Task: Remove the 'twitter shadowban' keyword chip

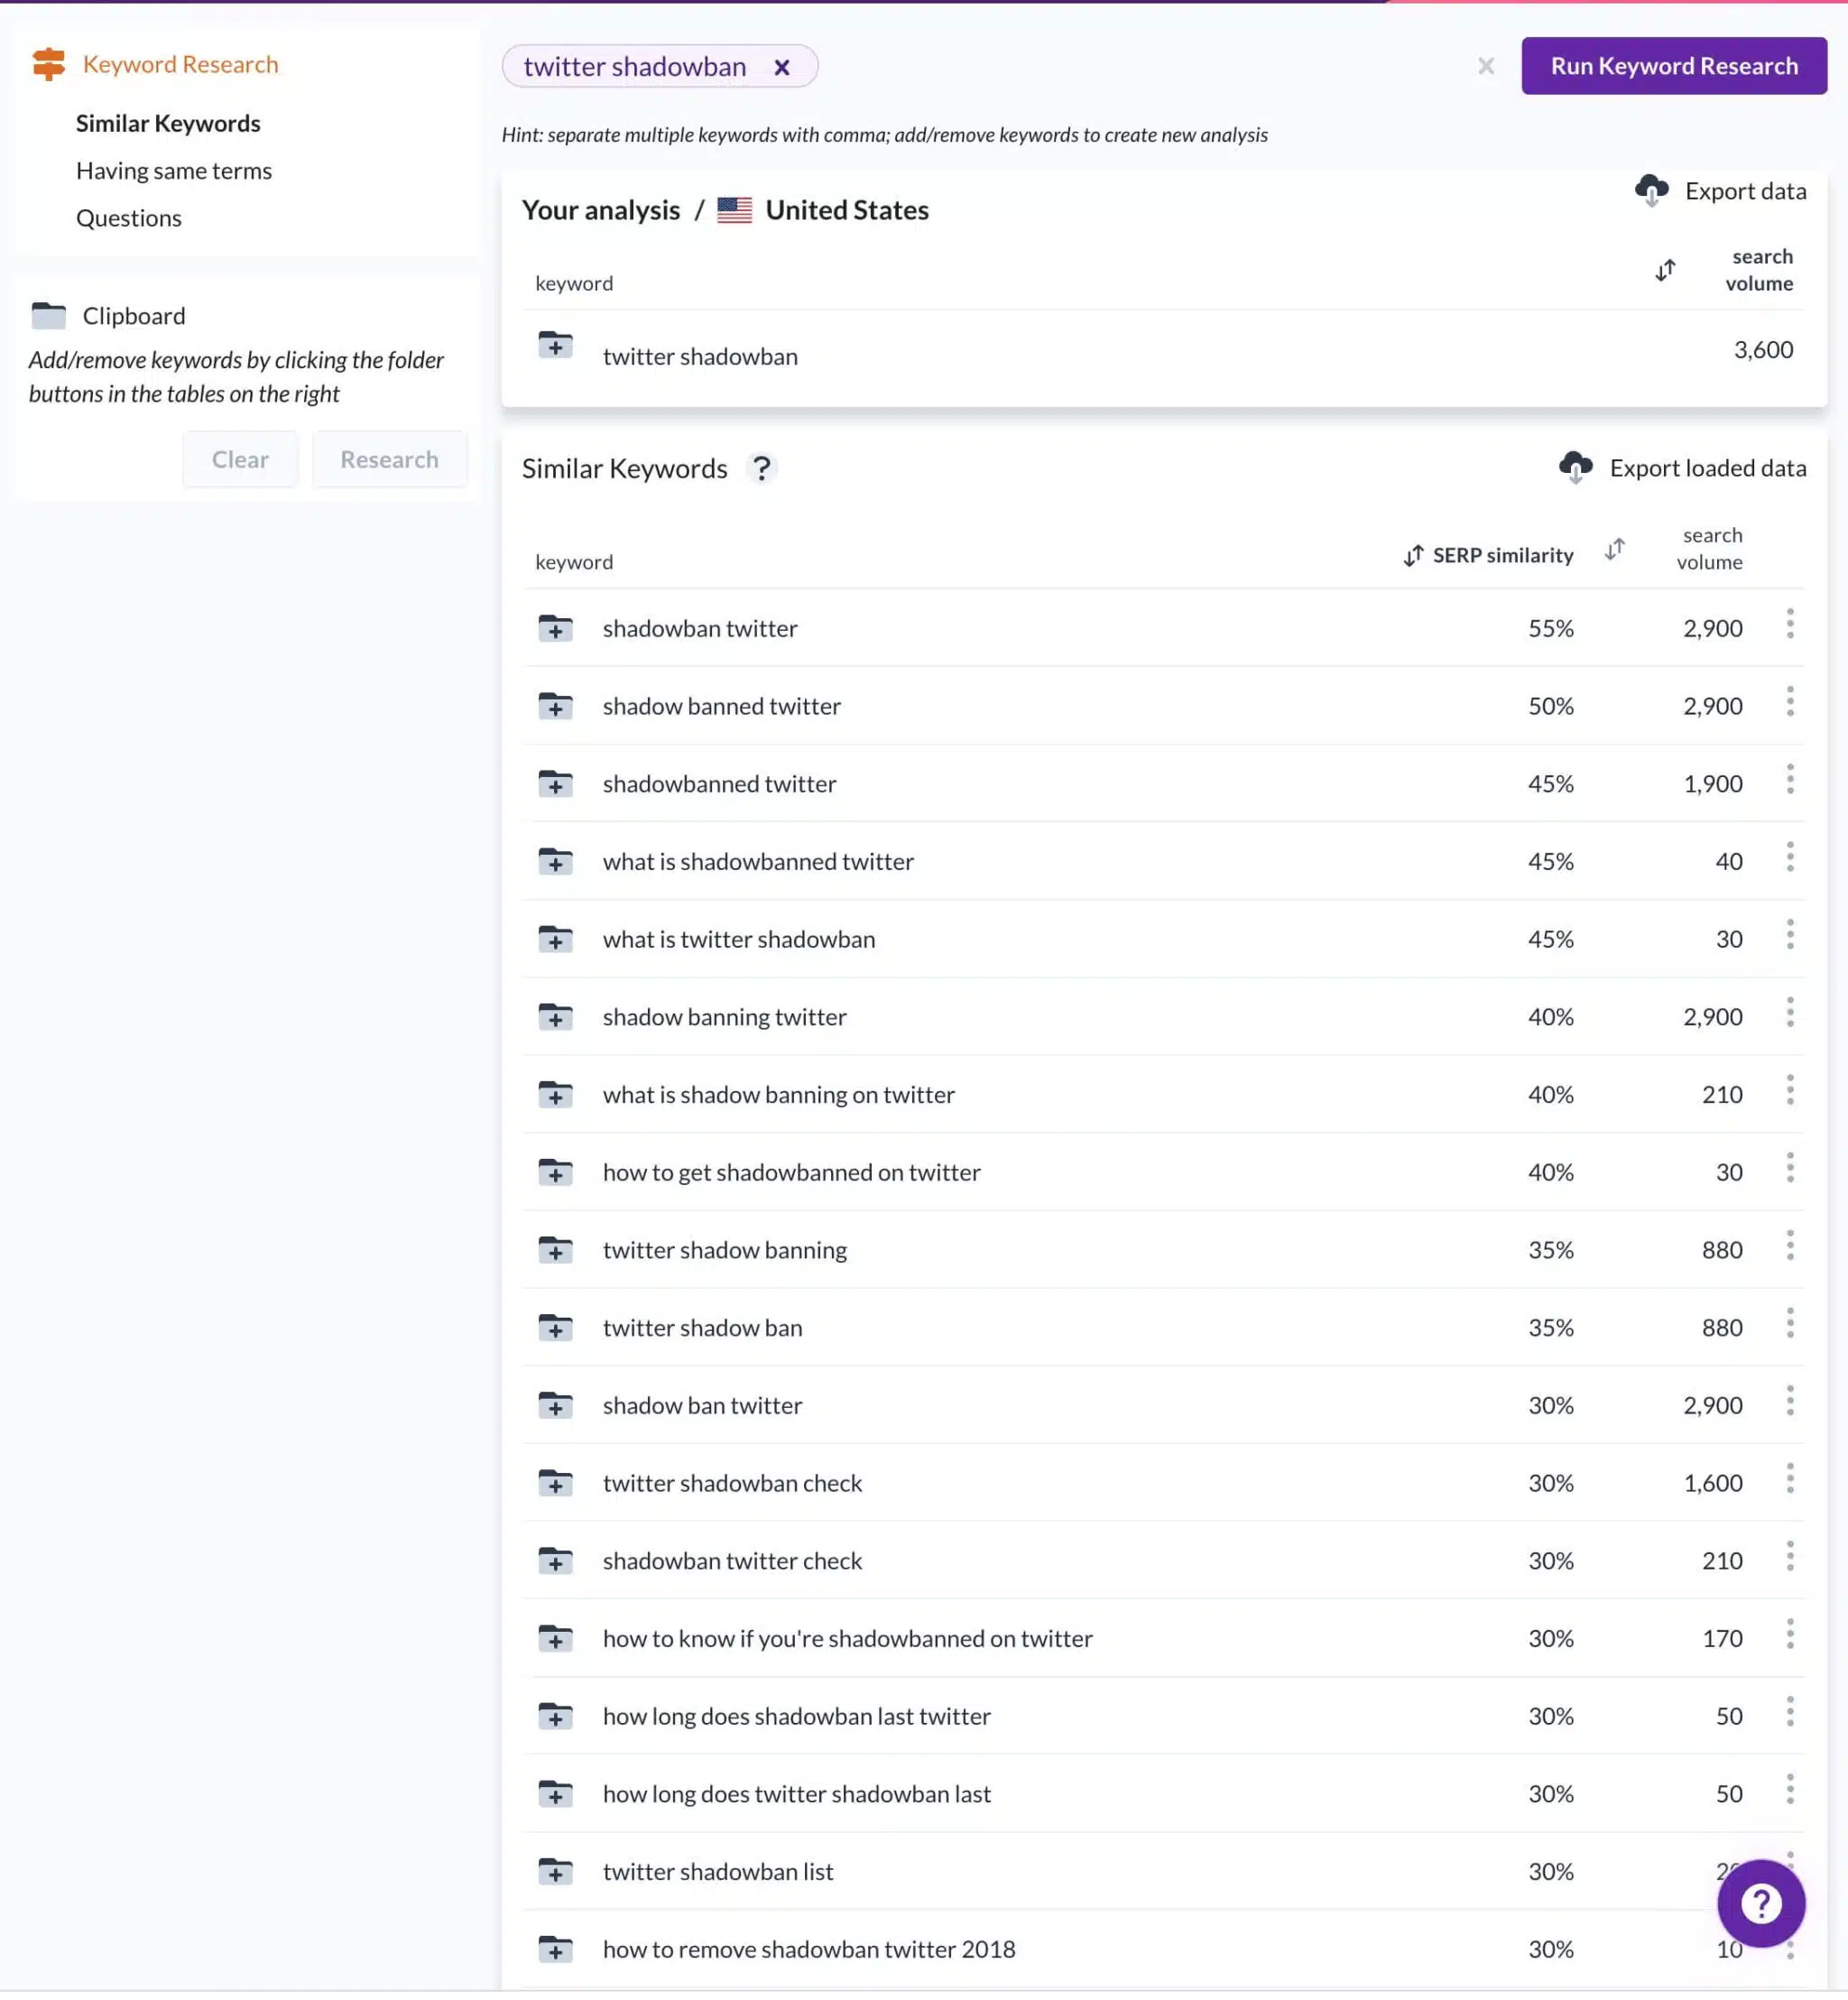Action: pos(783,67)
